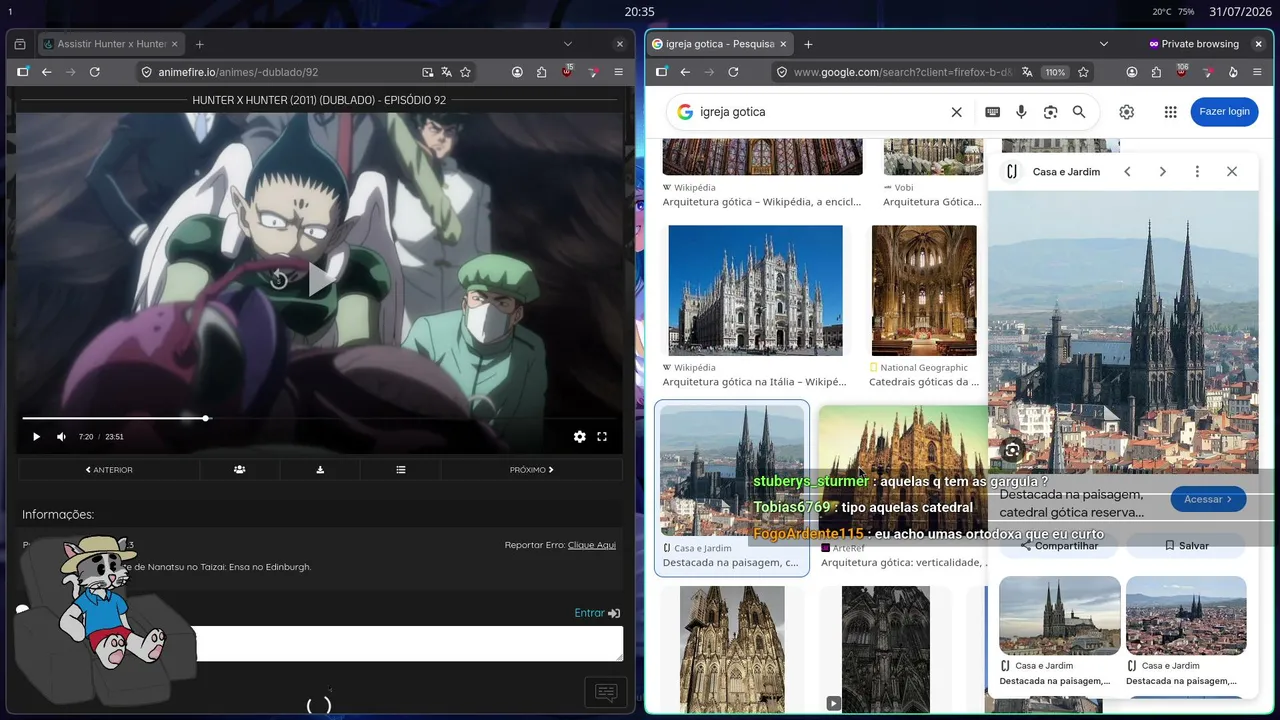Open the uBlock icon showing 106 in the Google window

click(x=1181, y=72)
